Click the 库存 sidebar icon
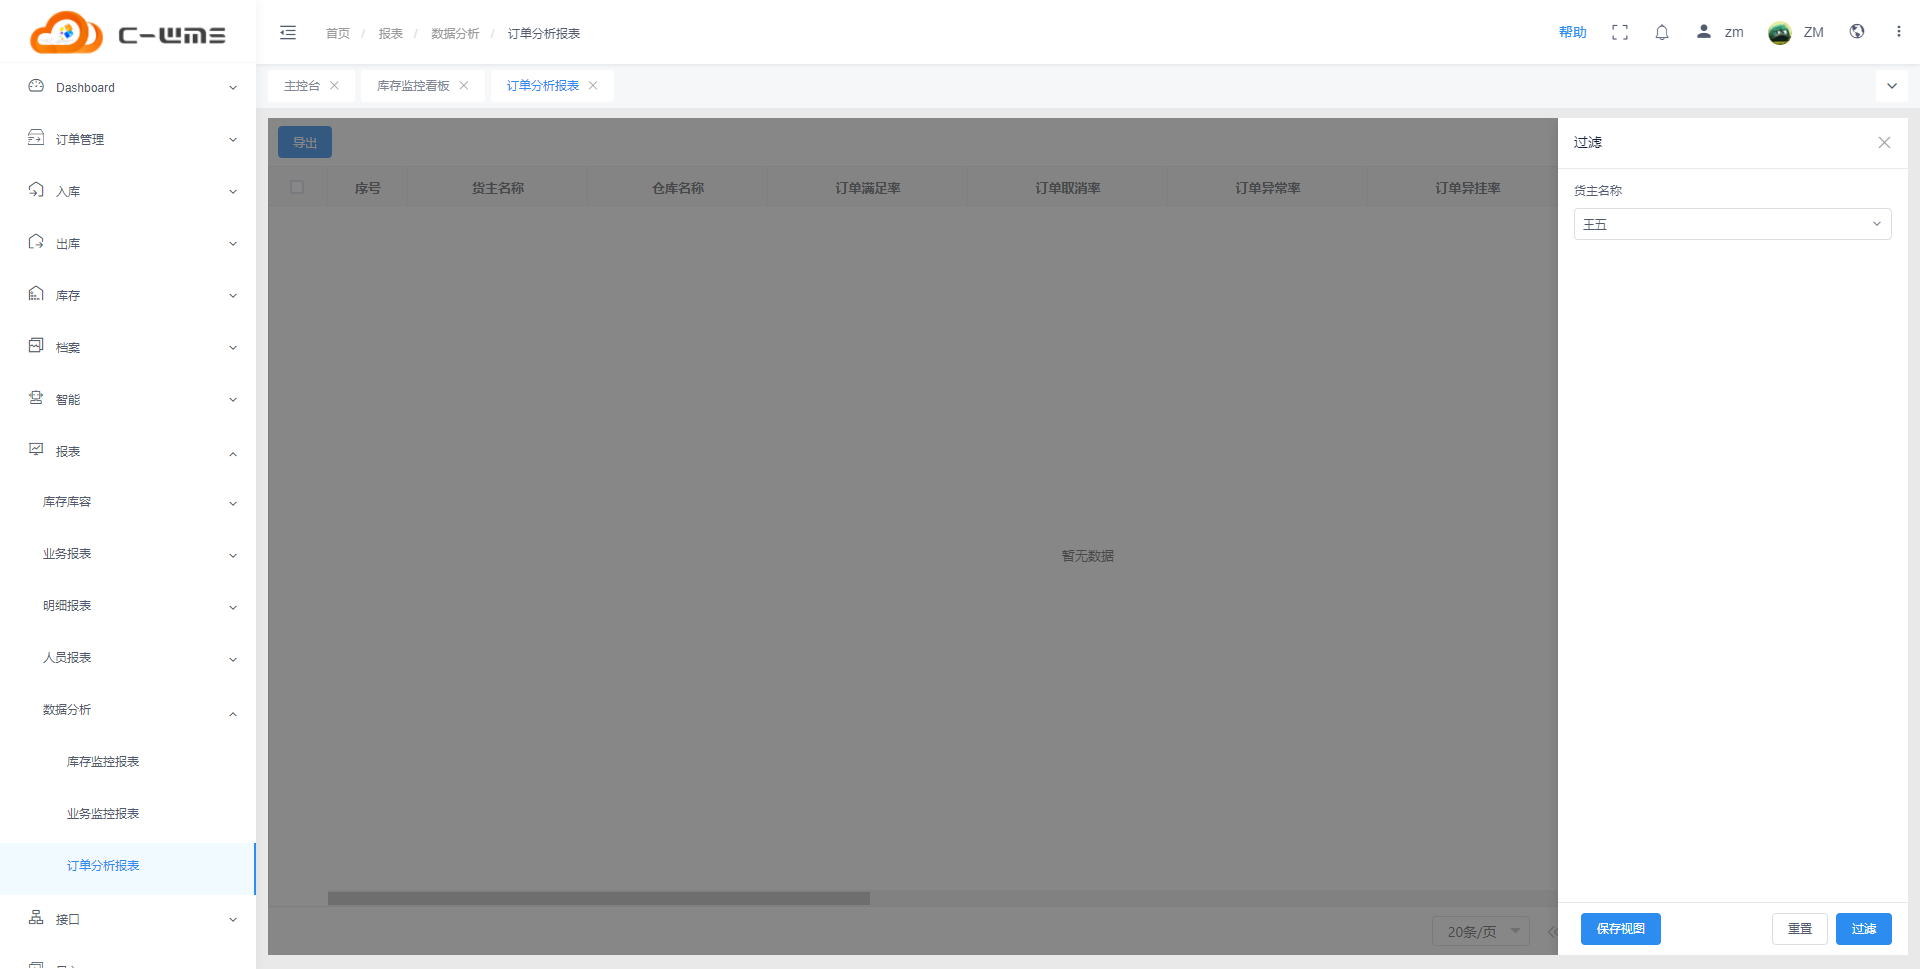 (36, 294)
